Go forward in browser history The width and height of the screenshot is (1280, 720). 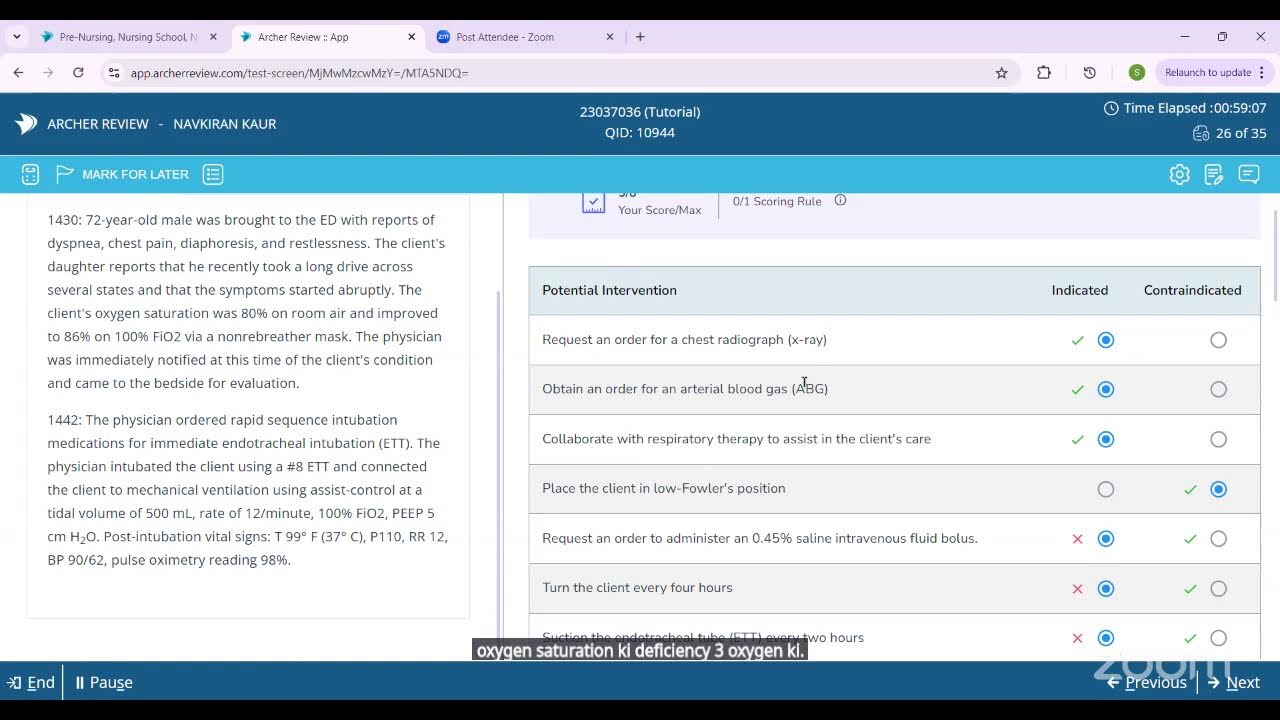point(48,72)
